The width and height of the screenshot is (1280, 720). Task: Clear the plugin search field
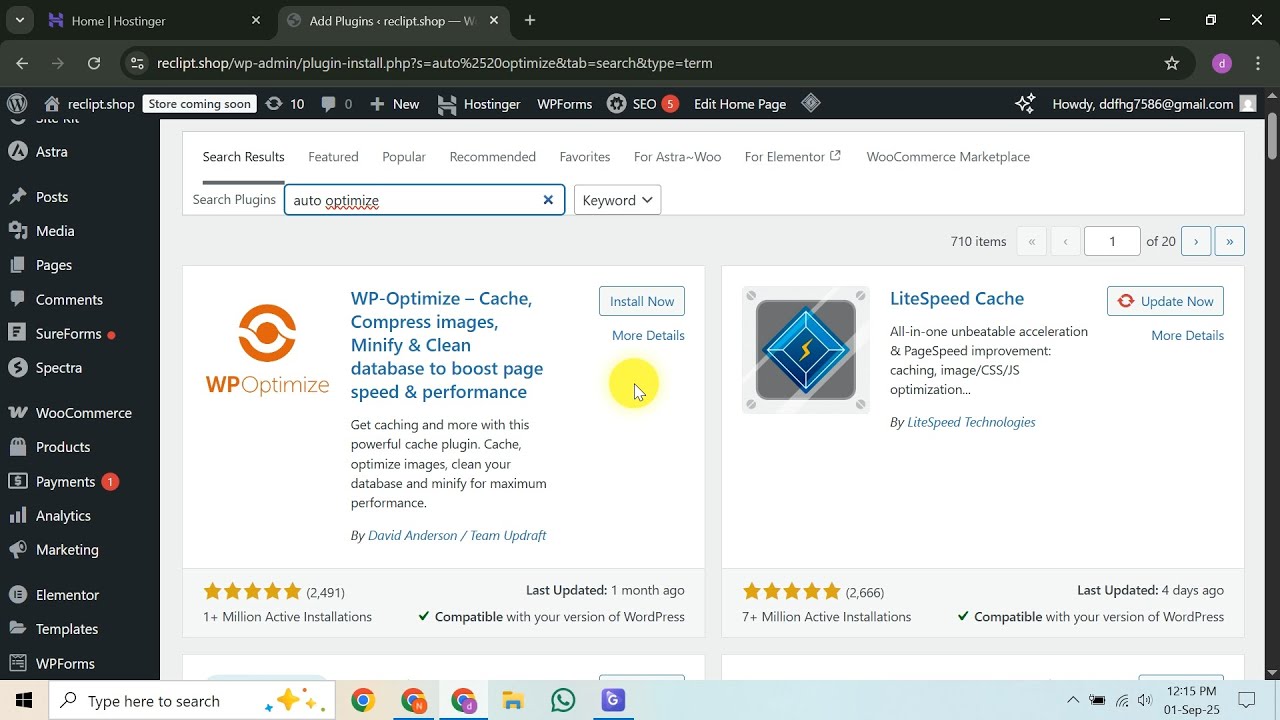pyautogui.click(x=548, y=200)
